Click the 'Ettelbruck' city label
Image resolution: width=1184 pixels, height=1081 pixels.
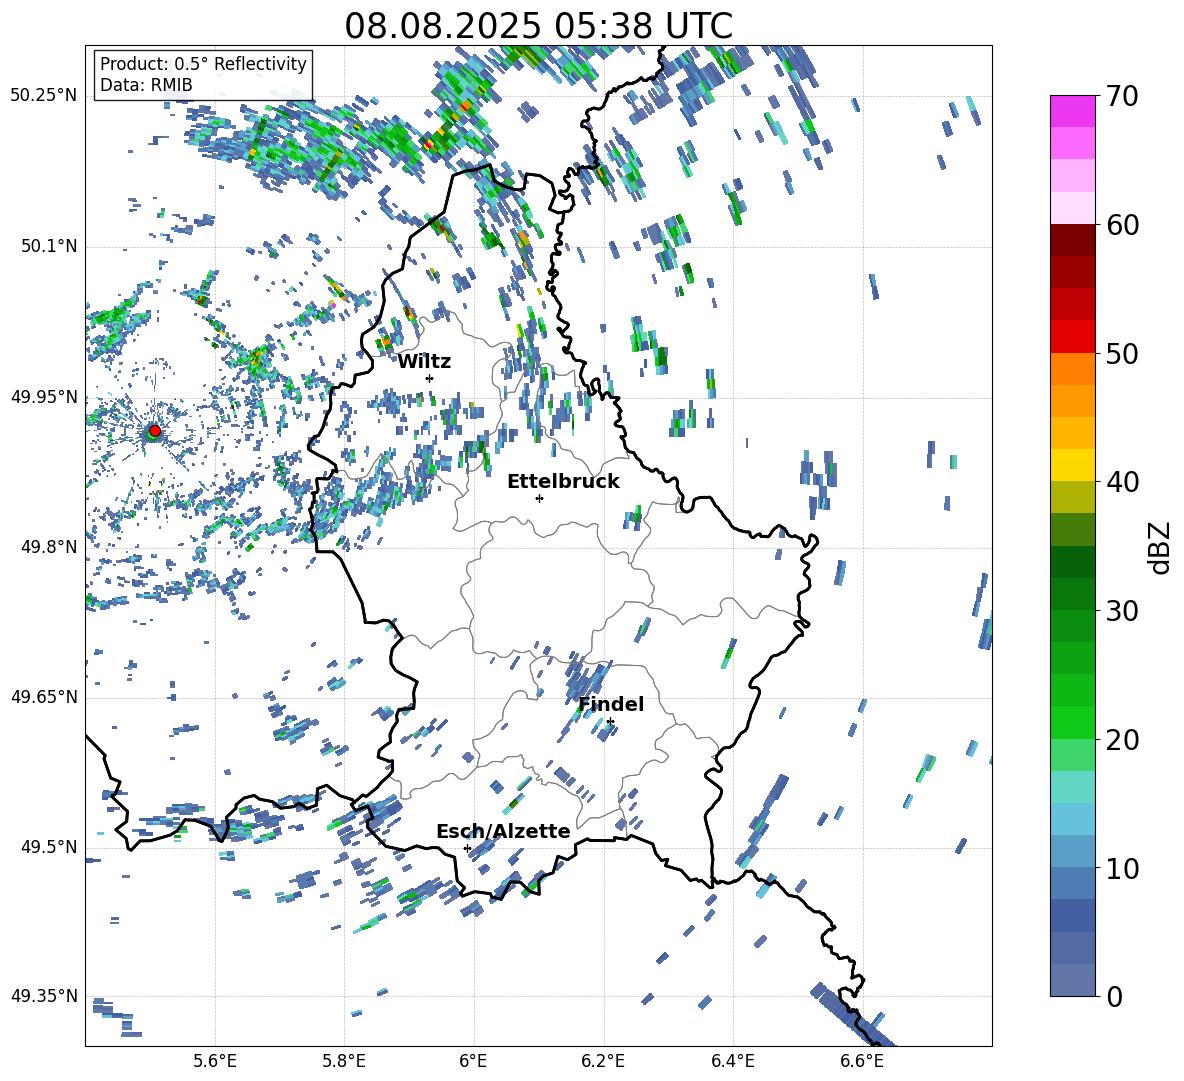563,482
